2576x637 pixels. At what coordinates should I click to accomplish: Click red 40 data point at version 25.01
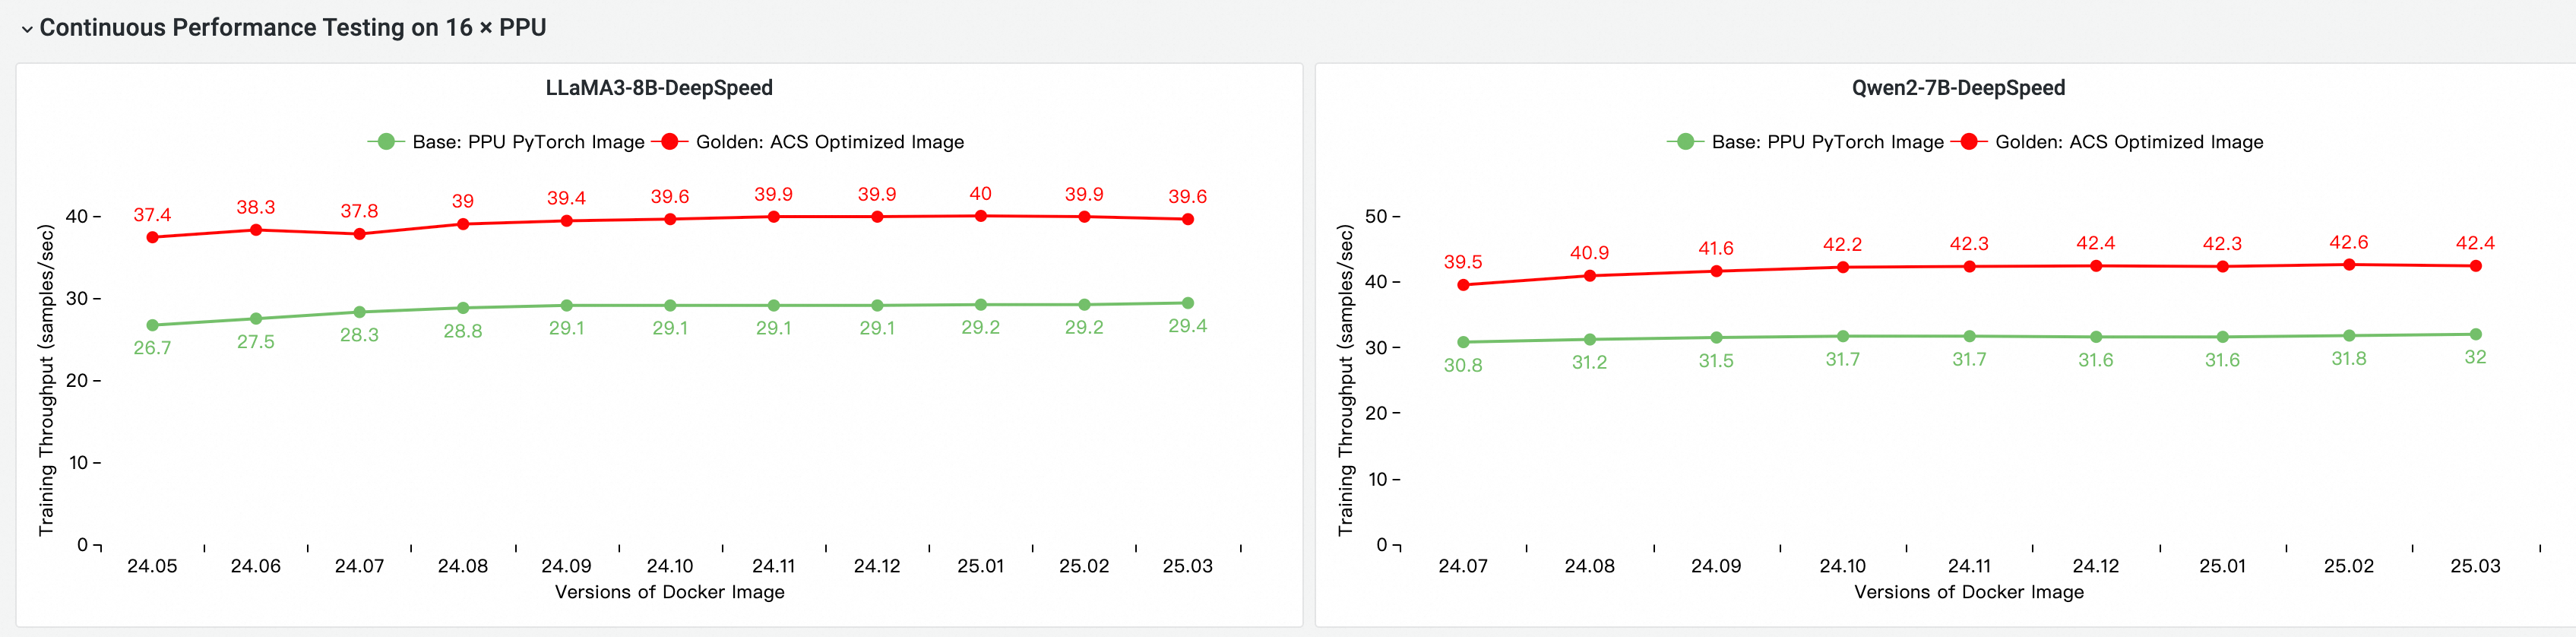pyautogui.click(x=980, y=216)
